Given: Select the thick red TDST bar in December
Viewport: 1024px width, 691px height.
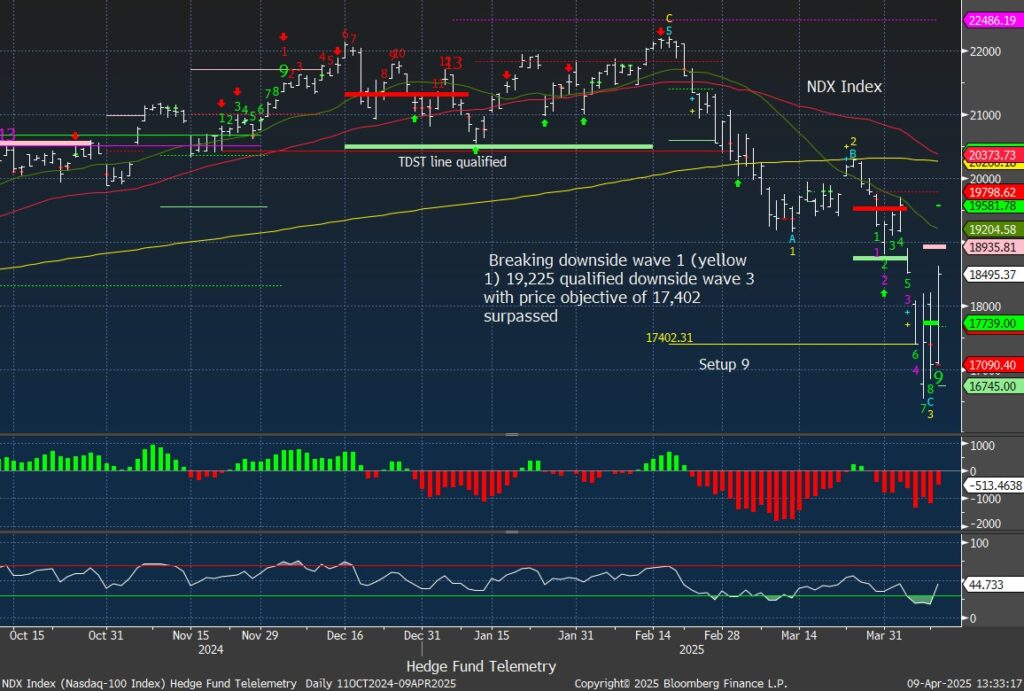Looking at the screenshot, I should click(x=406, y=94).
